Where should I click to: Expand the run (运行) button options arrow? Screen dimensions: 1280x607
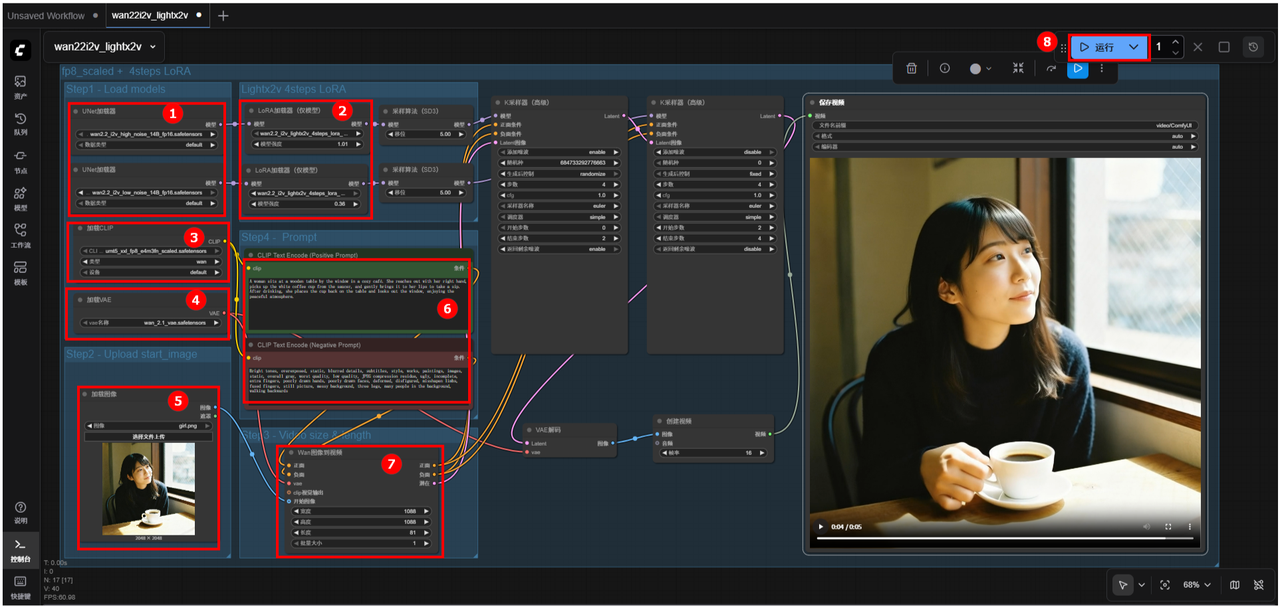click(x=1133, y=47)
